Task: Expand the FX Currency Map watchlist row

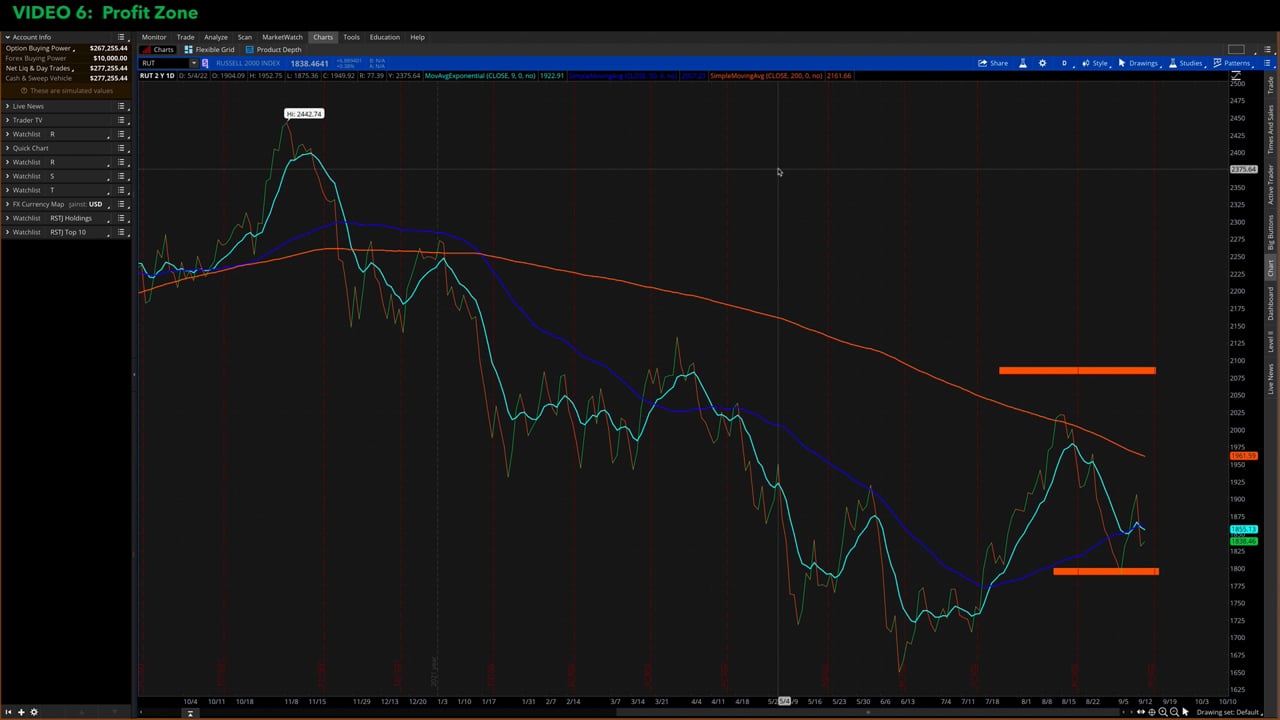Action: [7, 204]
